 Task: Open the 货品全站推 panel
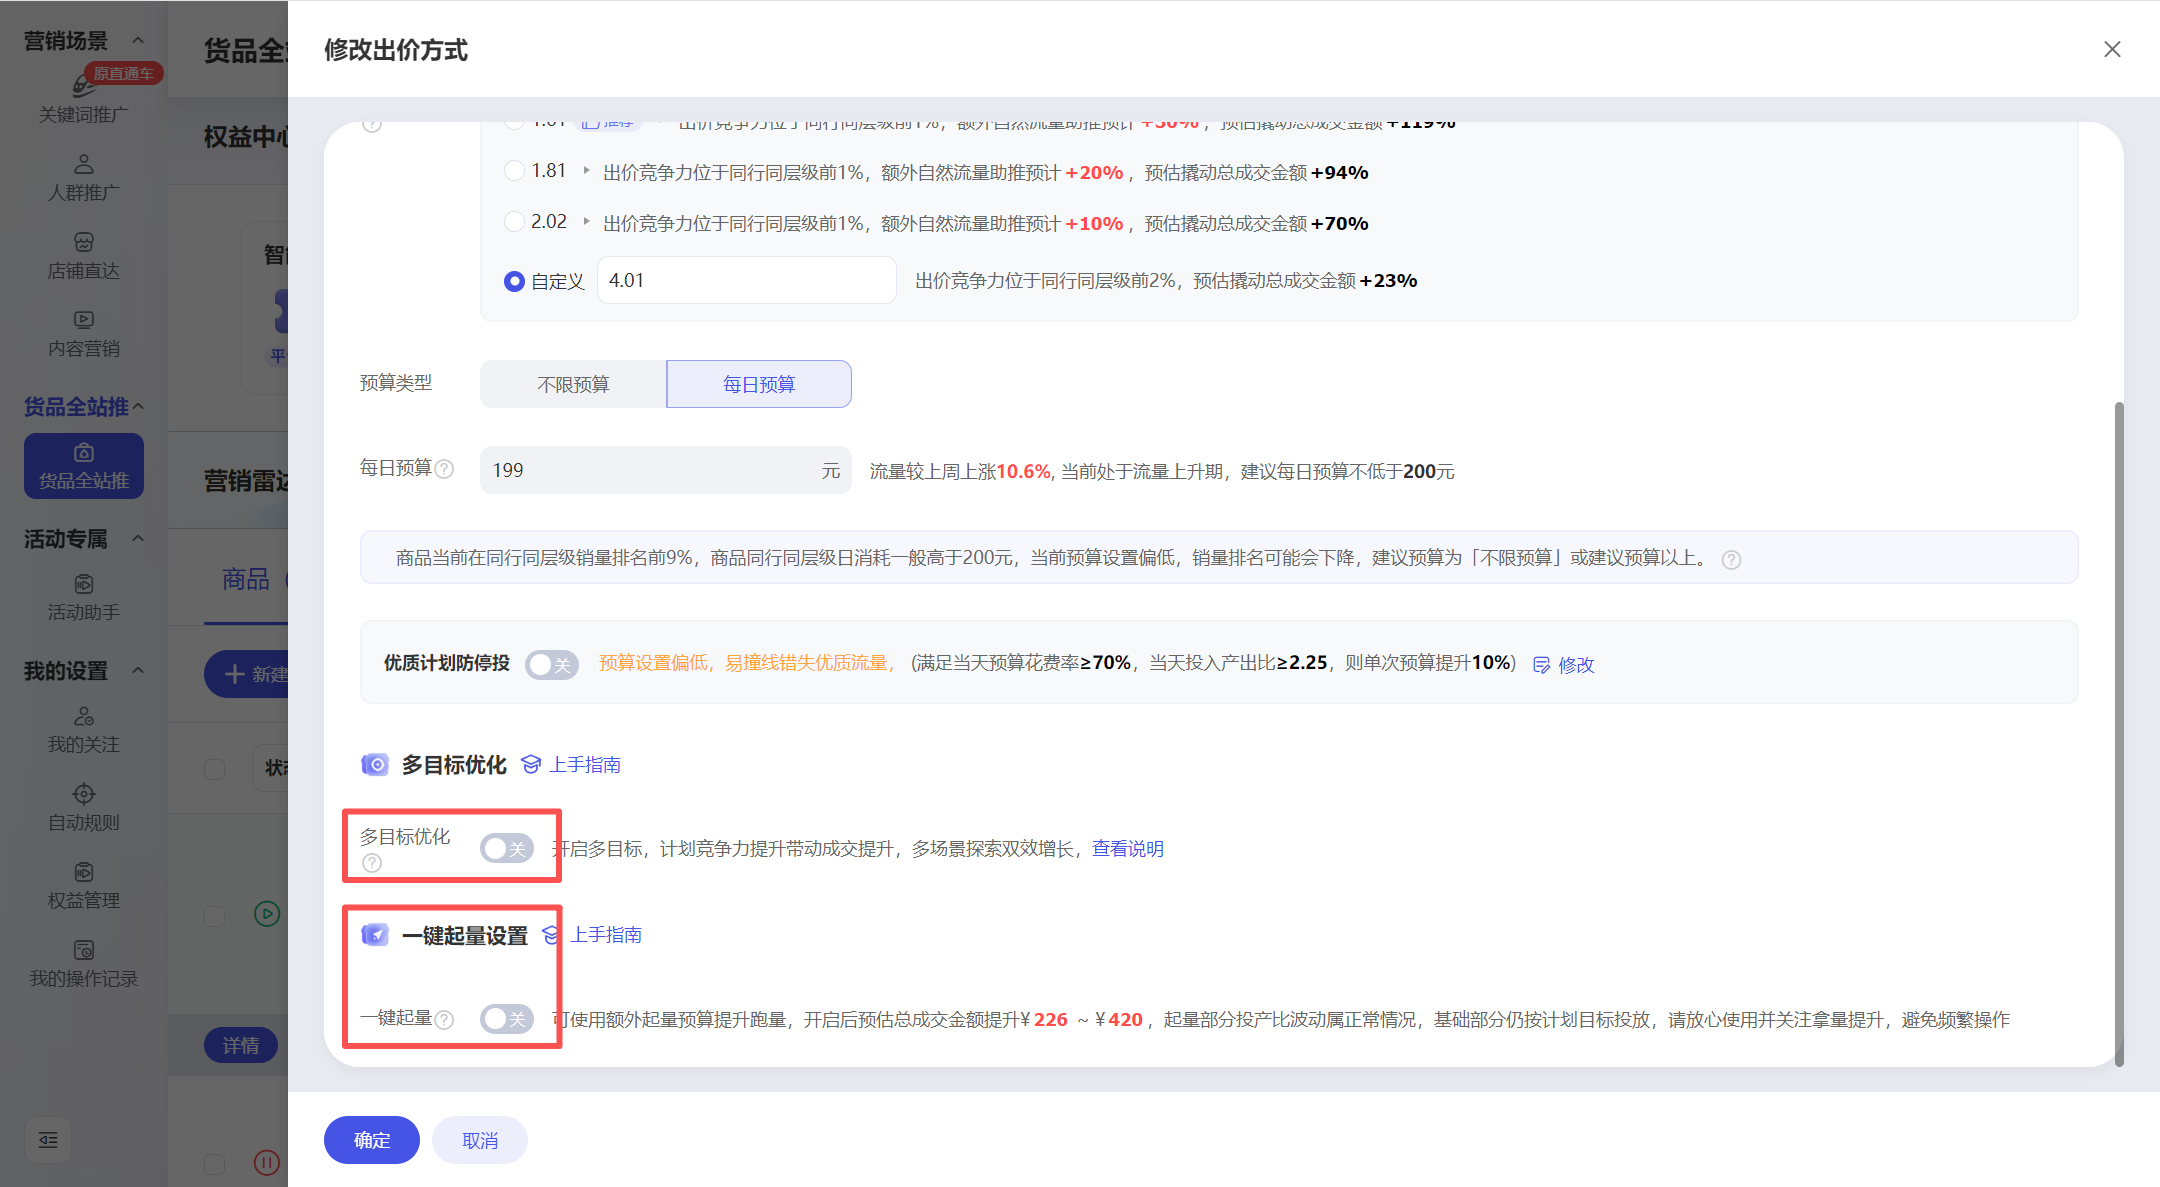83,465
